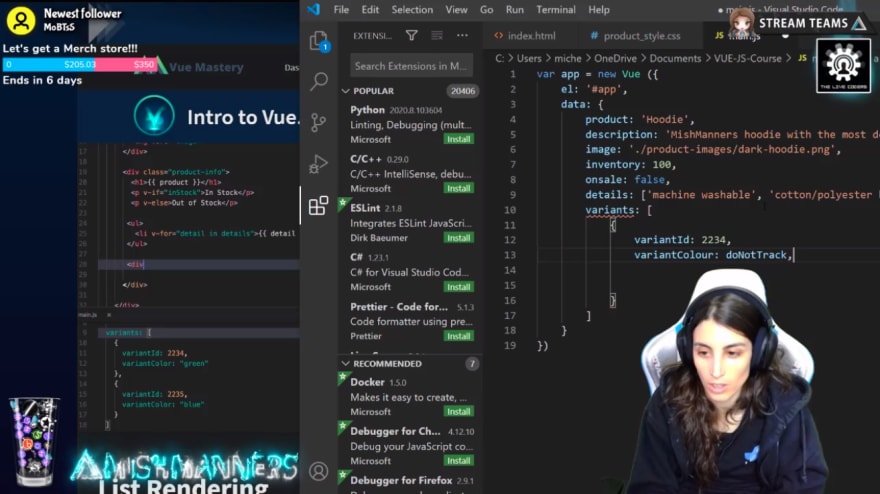Click the Newest follower avatar icon
880x494 pixels.
21,21
